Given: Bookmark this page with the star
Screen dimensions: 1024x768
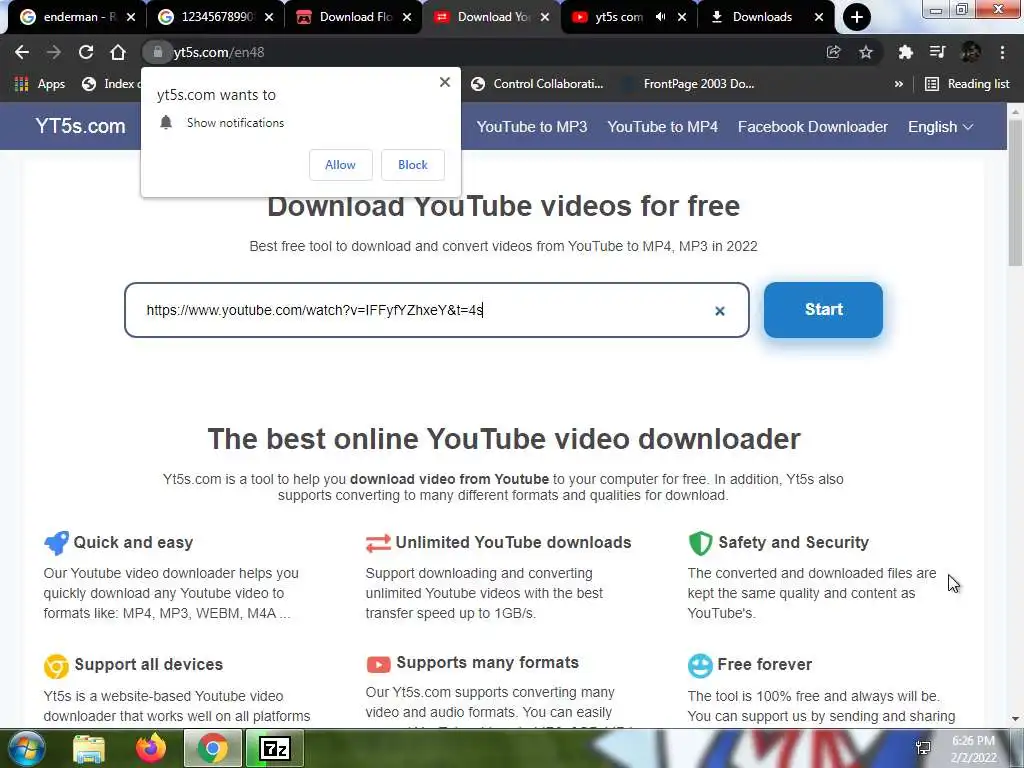Looking at the screenshot, I should point(866,52).
